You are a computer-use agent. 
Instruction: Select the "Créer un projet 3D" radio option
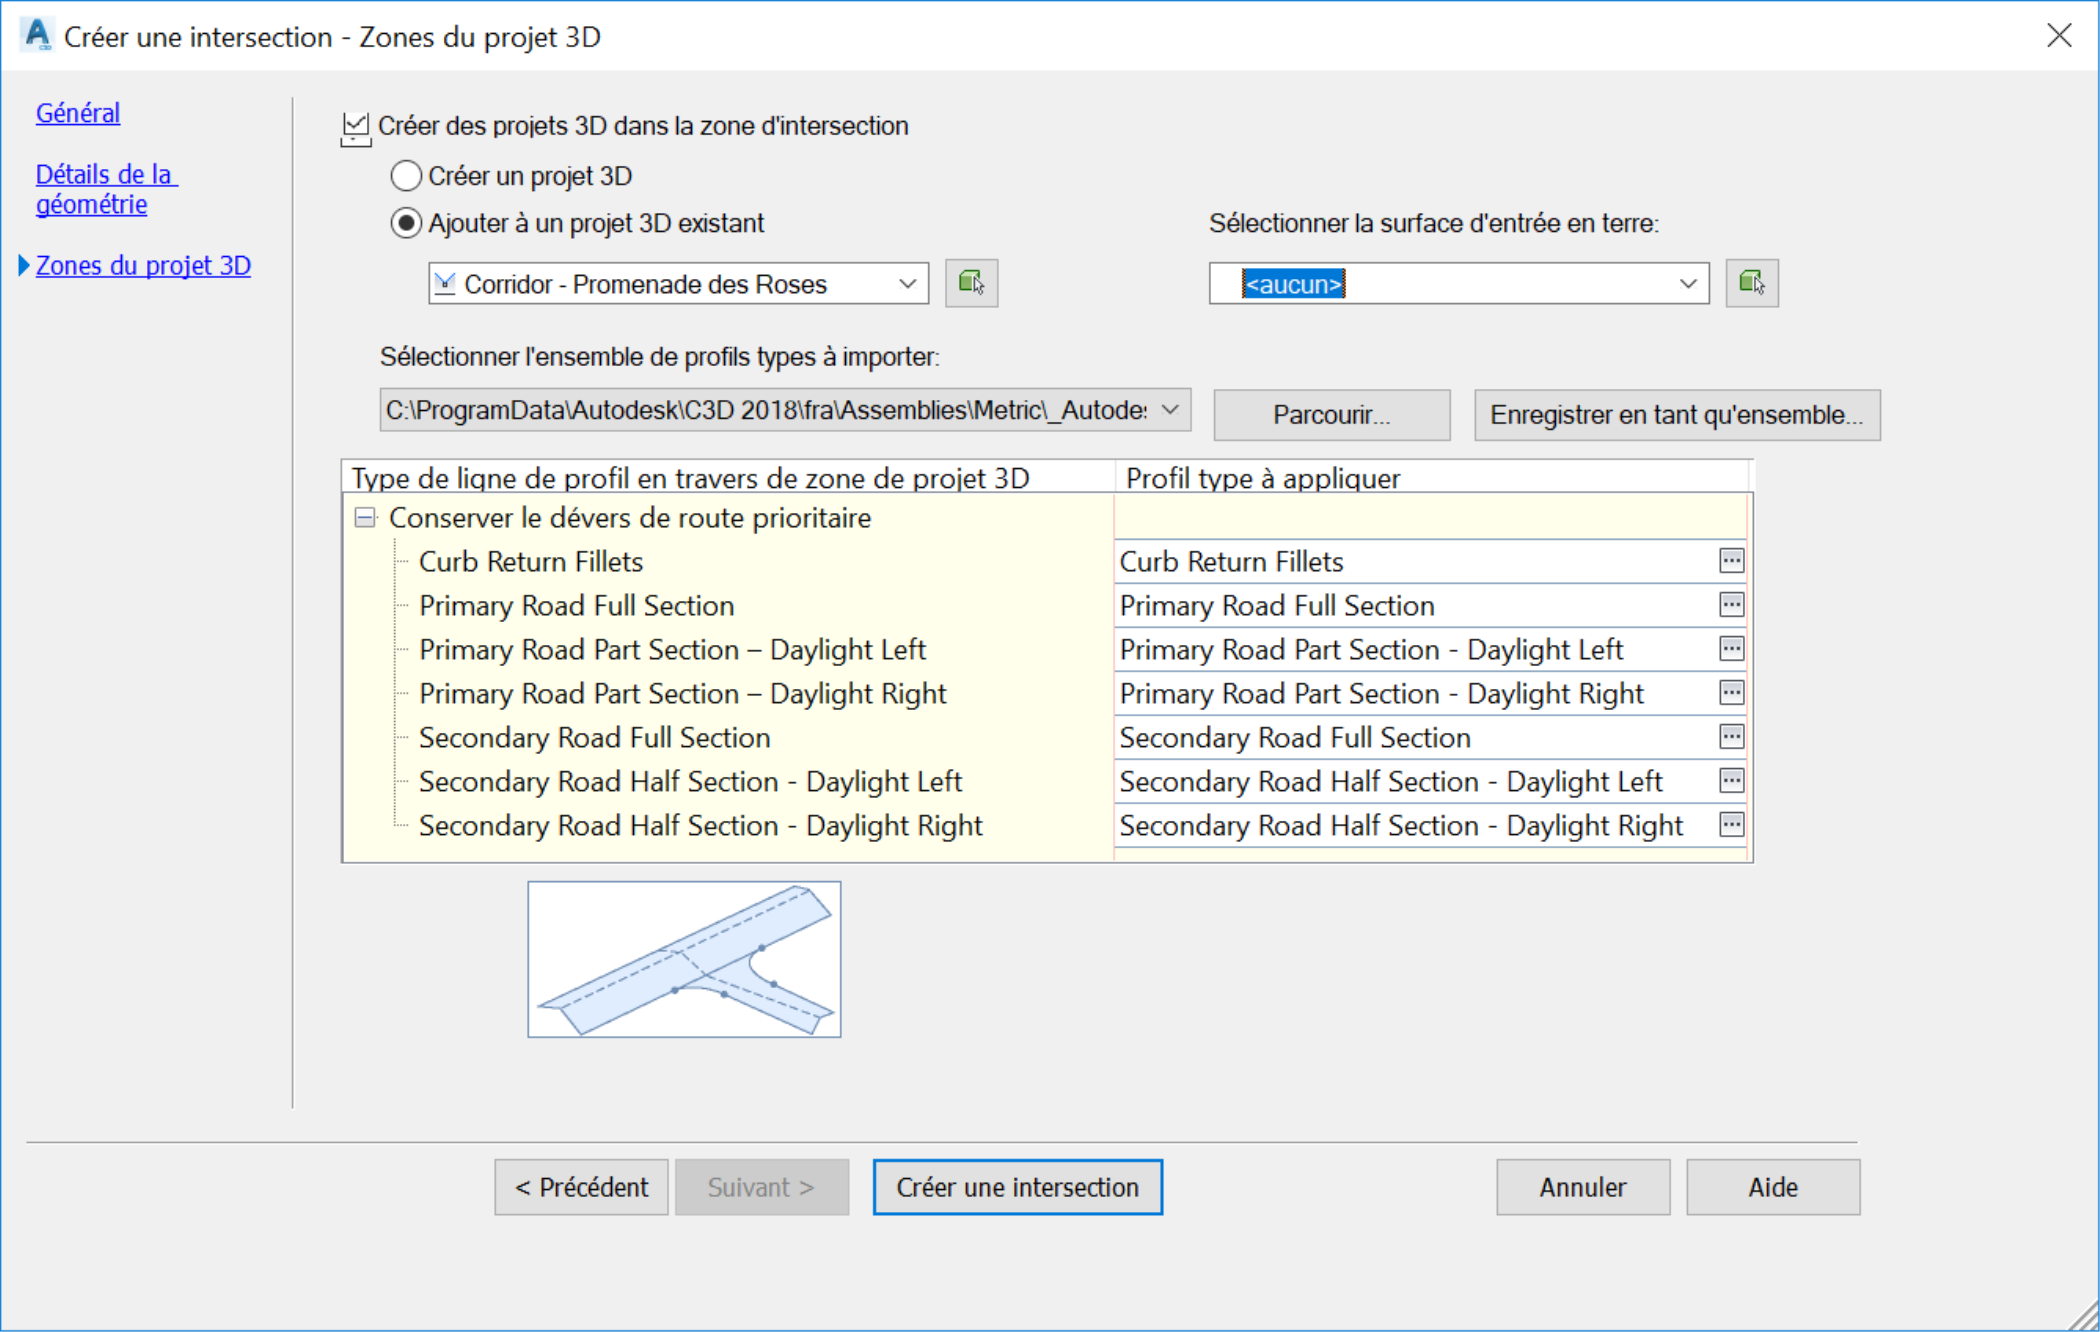[406, 176]
